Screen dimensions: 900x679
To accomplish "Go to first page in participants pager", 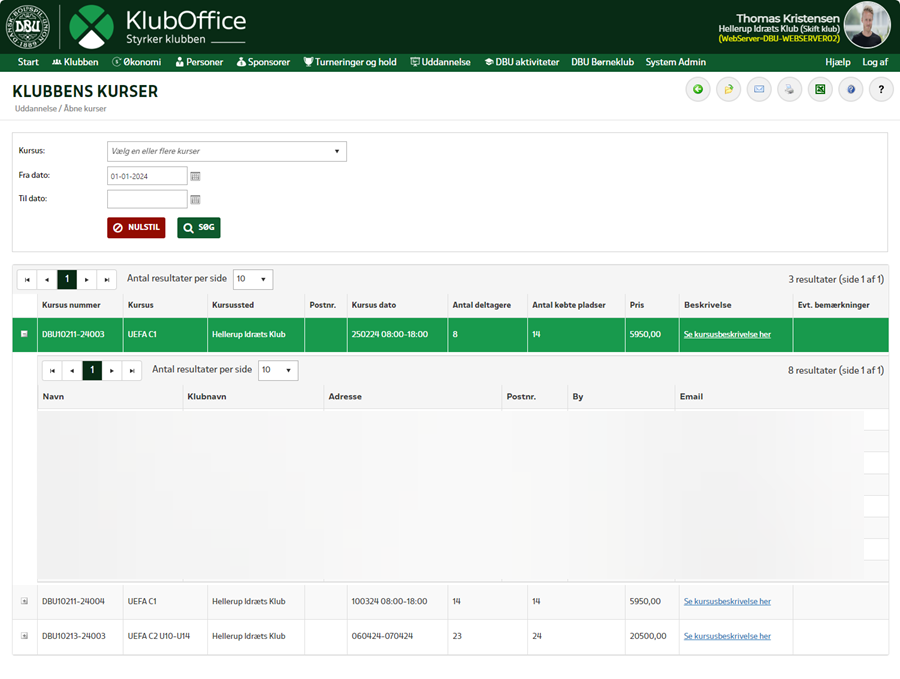I will click(x=52, y=370).
